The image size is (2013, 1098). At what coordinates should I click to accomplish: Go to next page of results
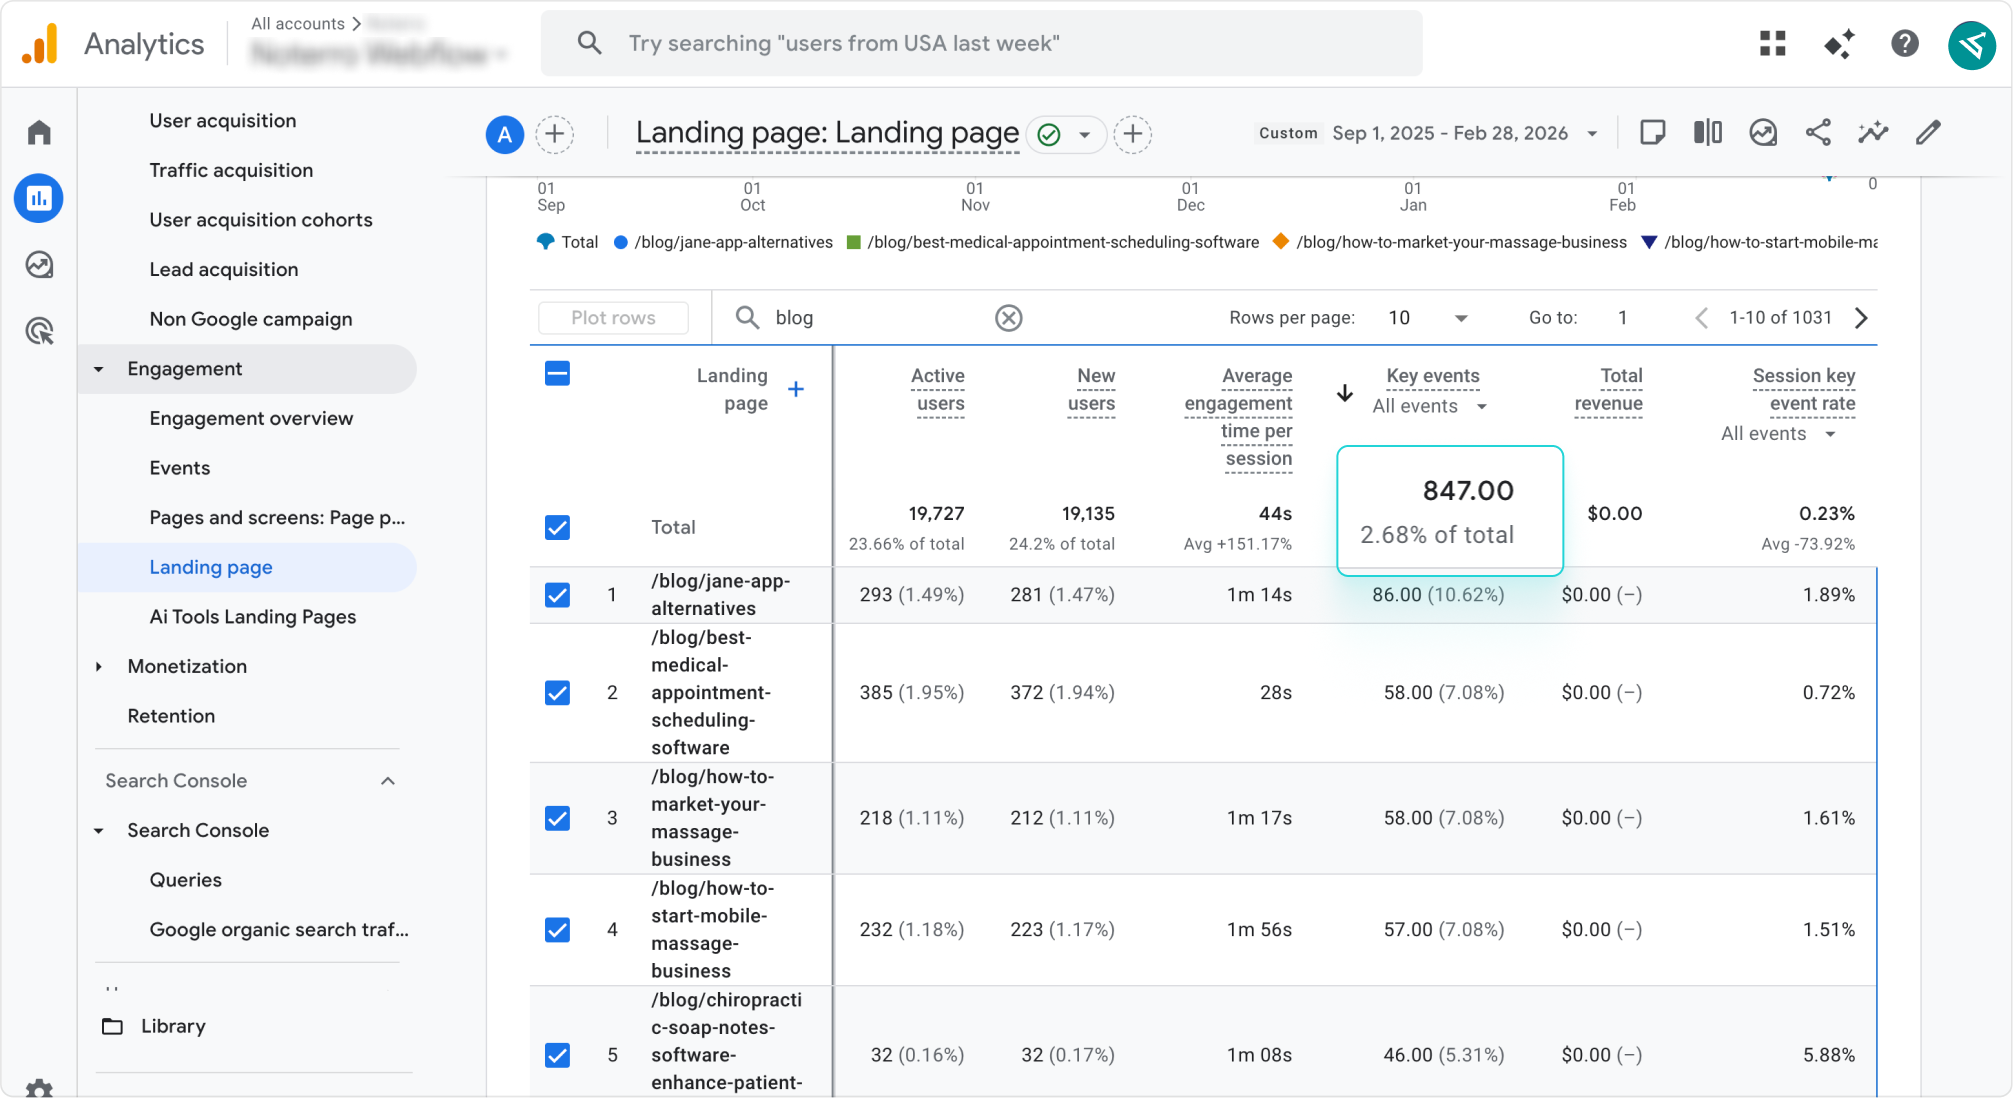[x=1861, y=318]
